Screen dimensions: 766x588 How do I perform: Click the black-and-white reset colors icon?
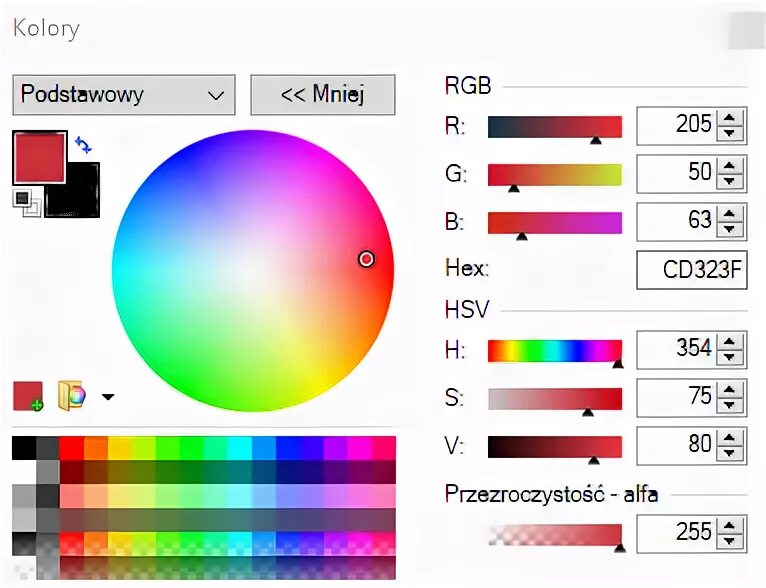coord(27,203)
